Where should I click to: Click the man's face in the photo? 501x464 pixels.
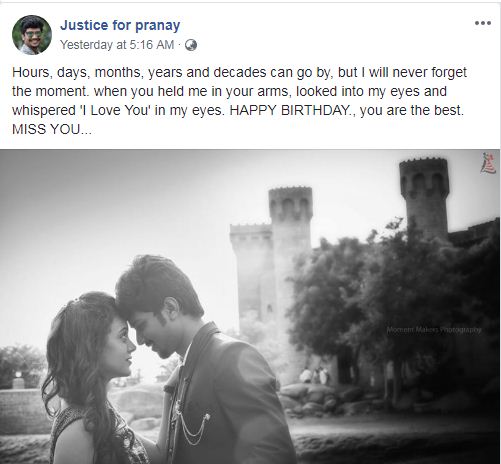tap(152, 333)
